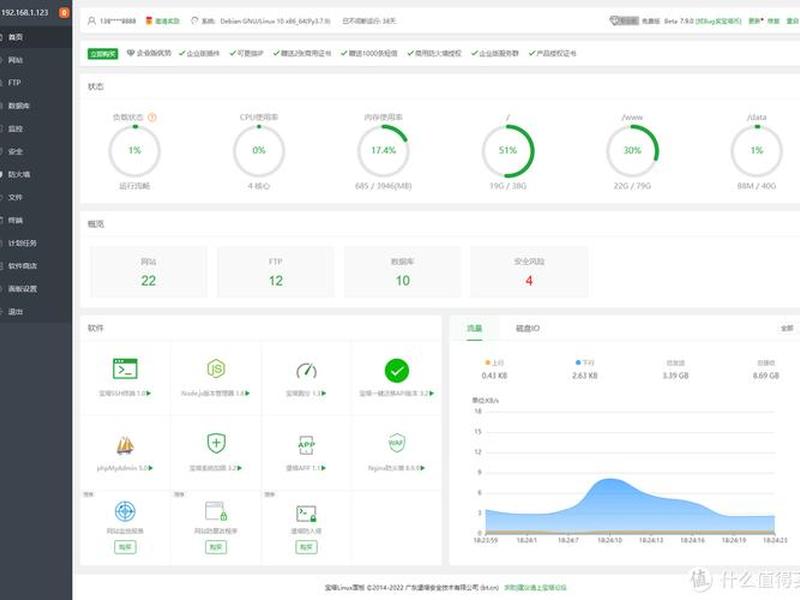Viewport: 800px width, 600px height.
Task: Open 终端 in the sidebar
Action: 36,220
